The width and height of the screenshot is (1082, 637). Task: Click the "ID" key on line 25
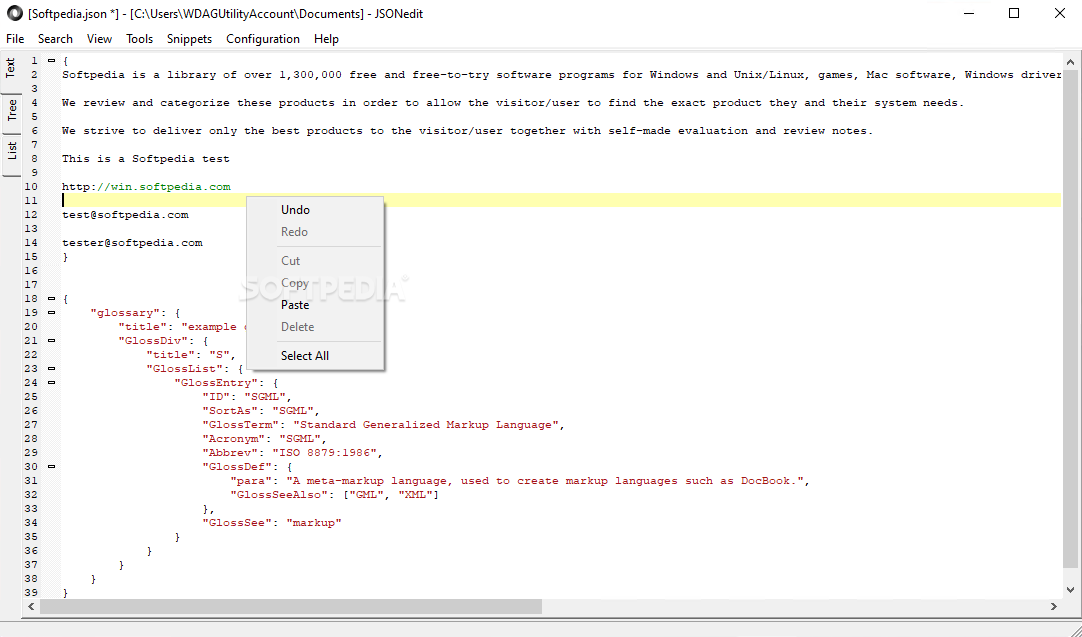(216, 397)
